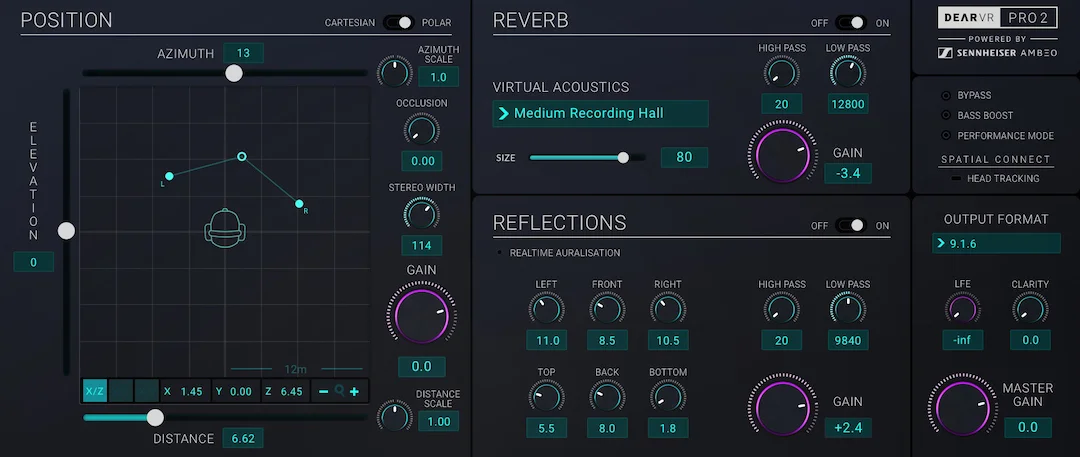Select the X/Z view button
This screenshot has height=457, width=1080.
95,392
